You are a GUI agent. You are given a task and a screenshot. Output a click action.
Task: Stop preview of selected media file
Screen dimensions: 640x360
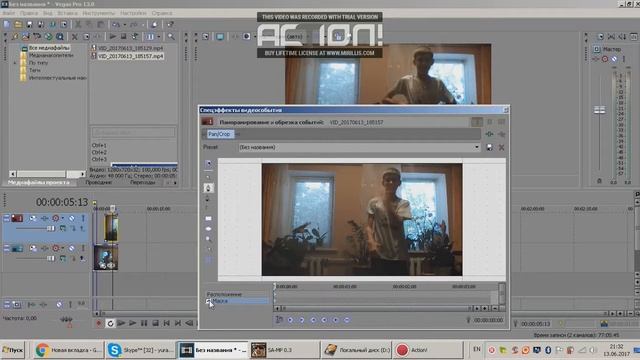tap(123, 37)
